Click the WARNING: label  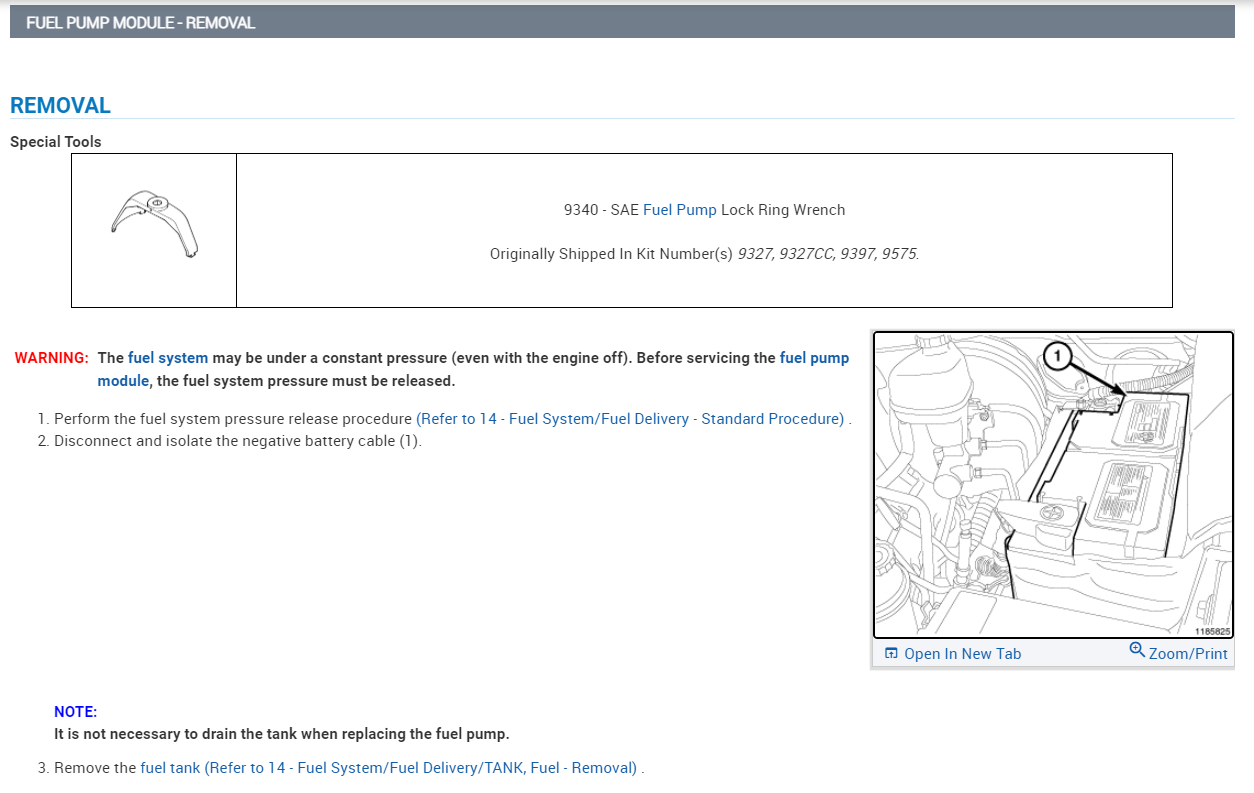(52, 358)
